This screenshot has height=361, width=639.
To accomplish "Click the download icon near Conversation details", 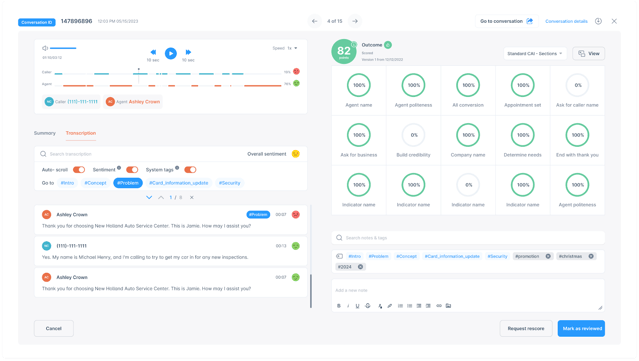I will point(598,21).
